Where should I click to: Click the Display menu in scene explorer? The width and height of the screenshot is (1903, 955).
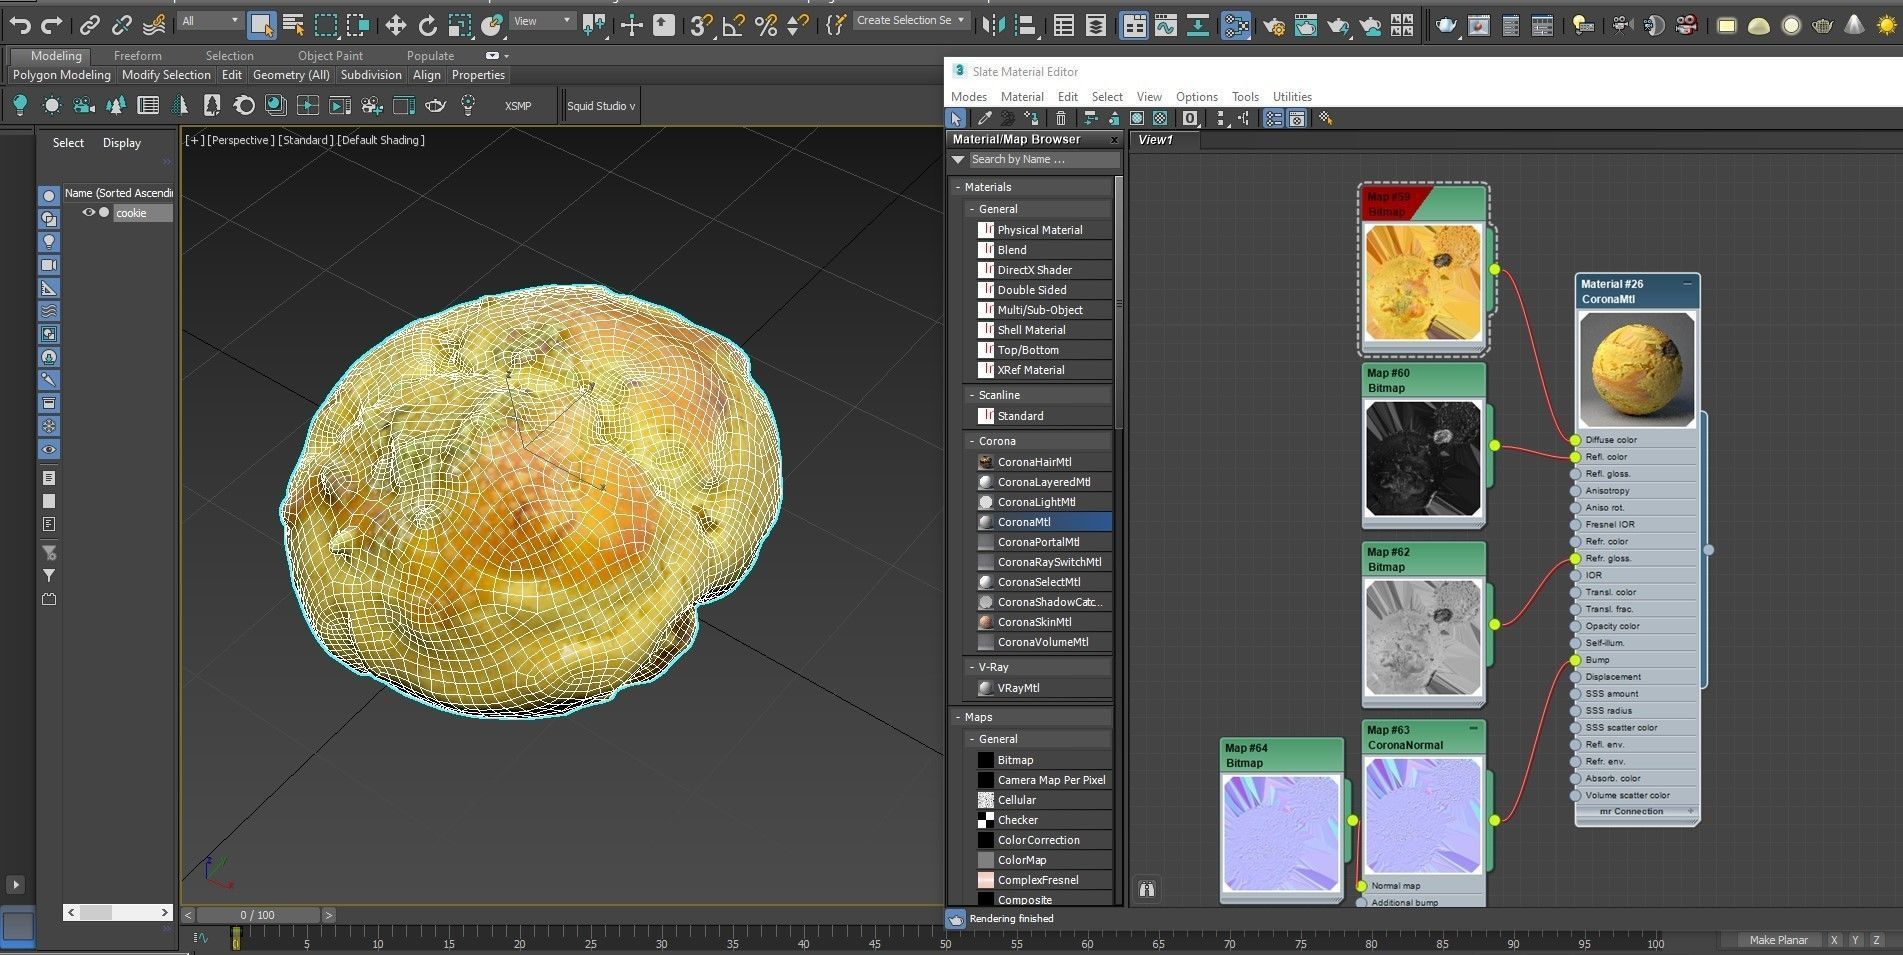(121, 143)
